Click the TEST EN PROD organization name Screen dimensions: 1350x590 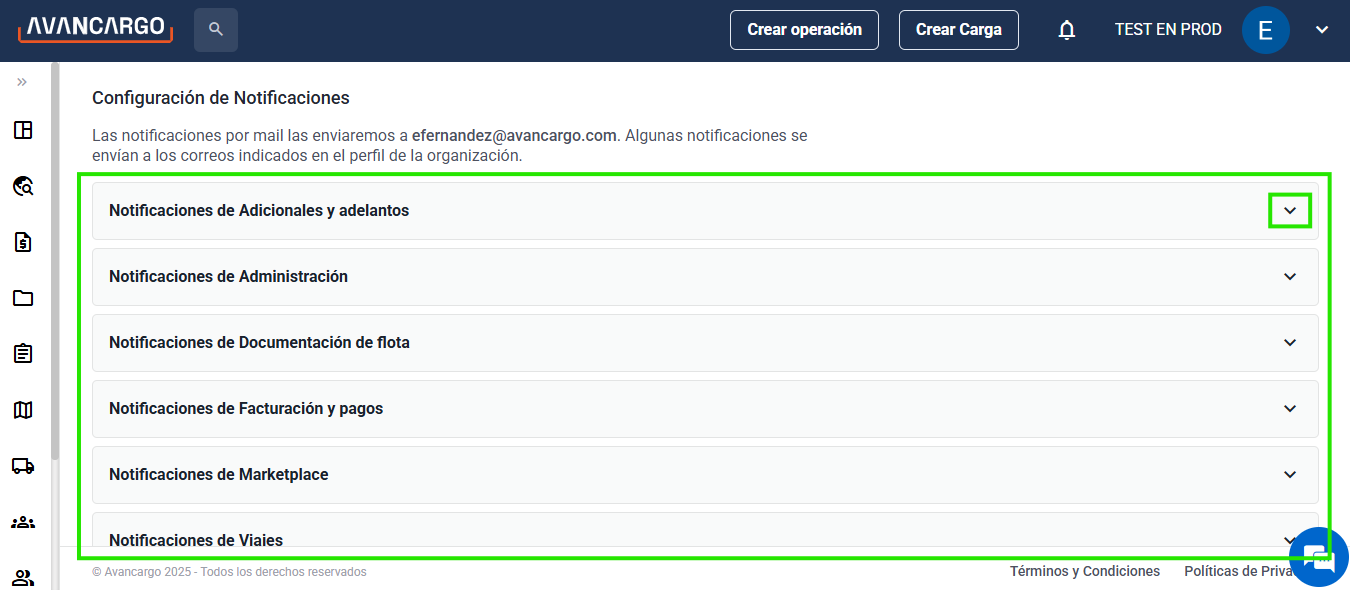1168,30
